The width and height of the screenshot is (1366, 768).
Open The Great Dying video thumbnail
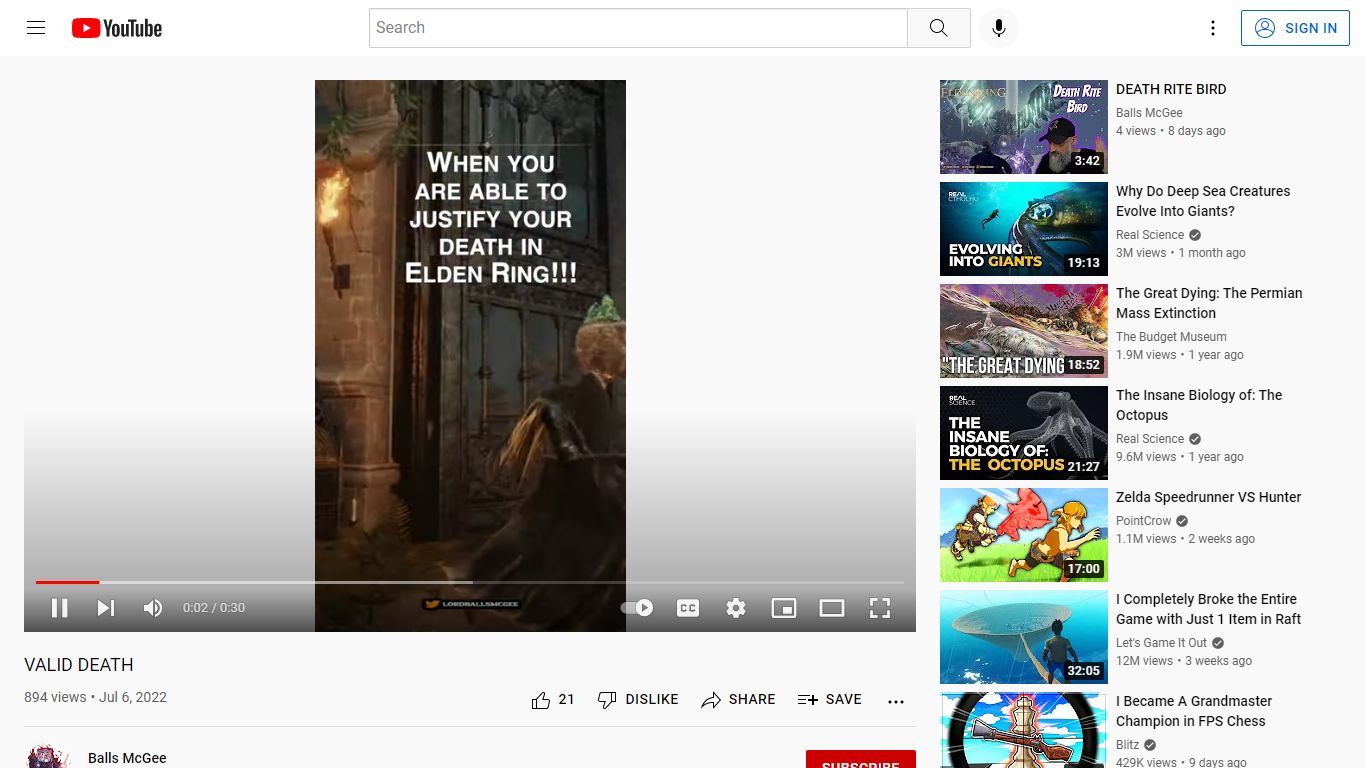point(1024,331)
